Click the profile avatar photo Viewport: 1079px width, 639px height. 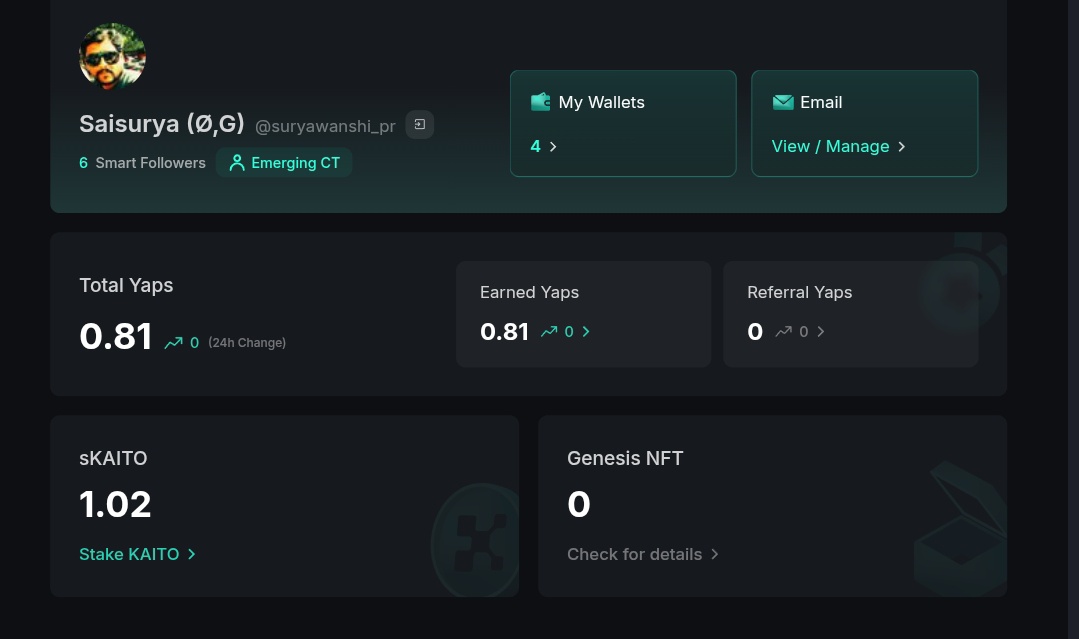(112, 56)
